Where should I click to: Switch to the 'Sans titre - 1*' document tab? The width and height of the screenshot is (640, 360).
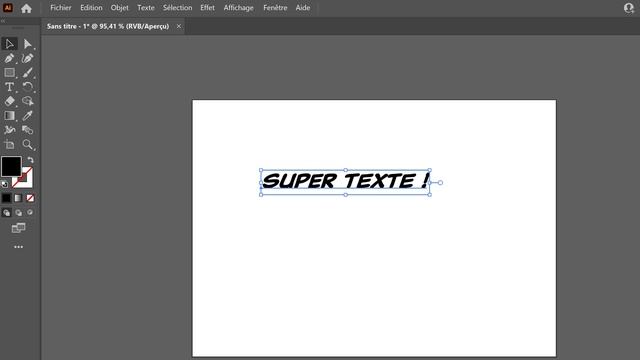[108, 26]
